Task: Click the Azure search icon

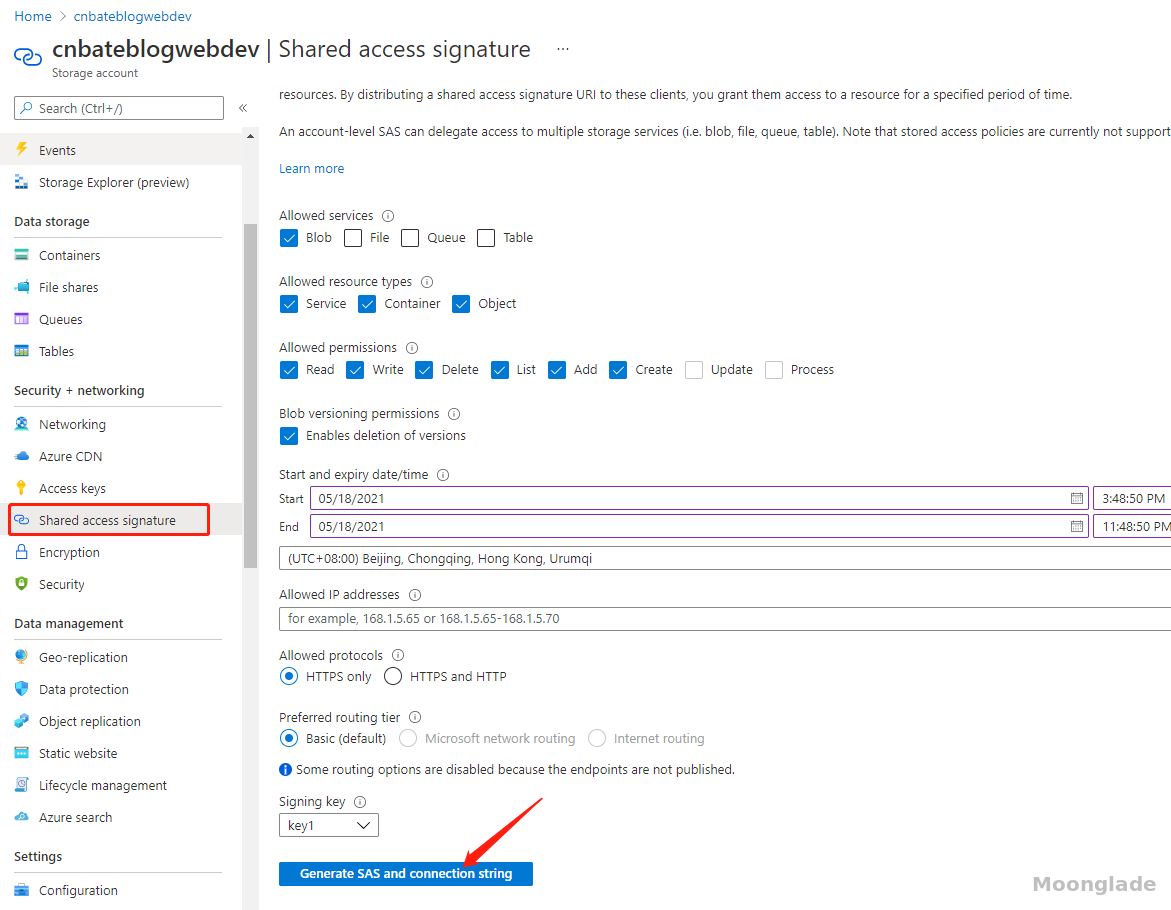Action: pyautogui.click(x=22, y=817)
